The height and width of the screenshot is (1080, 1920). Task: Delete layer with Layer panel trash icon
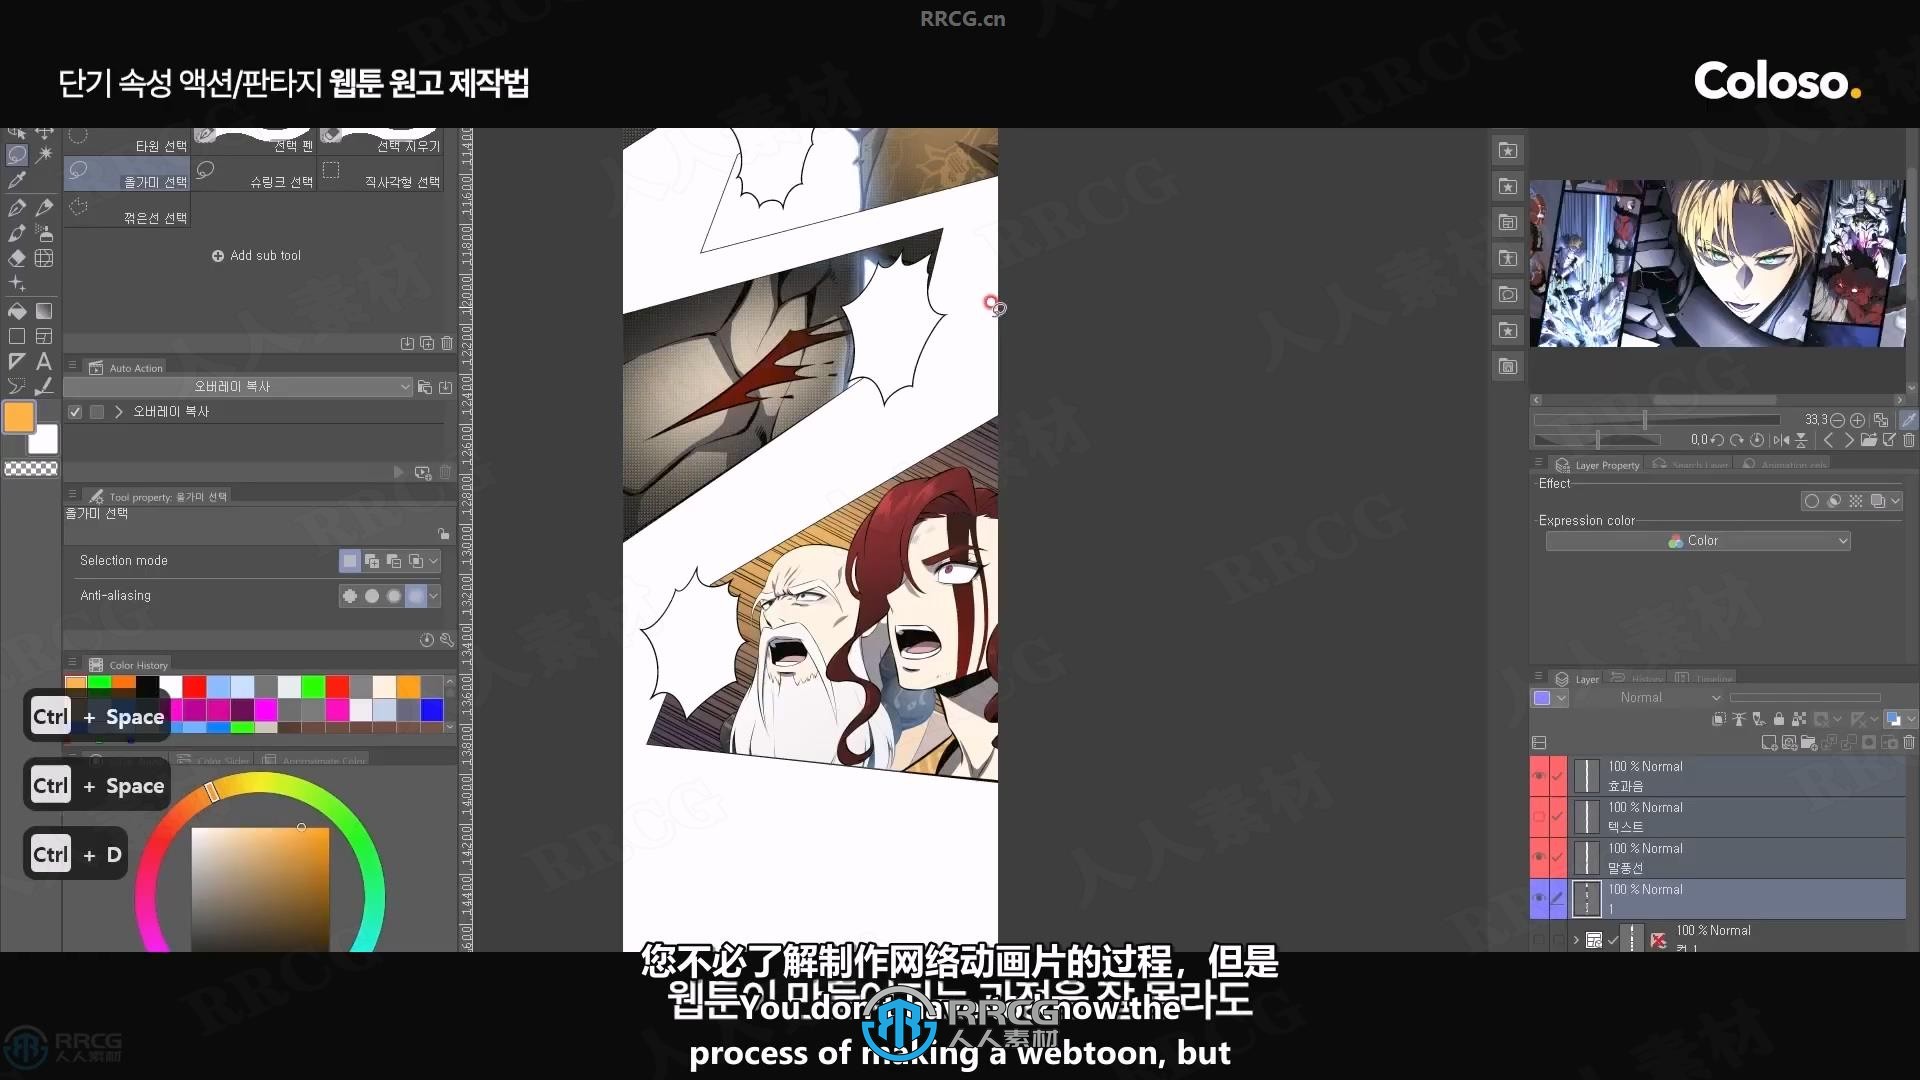[x=1909, y=743]
